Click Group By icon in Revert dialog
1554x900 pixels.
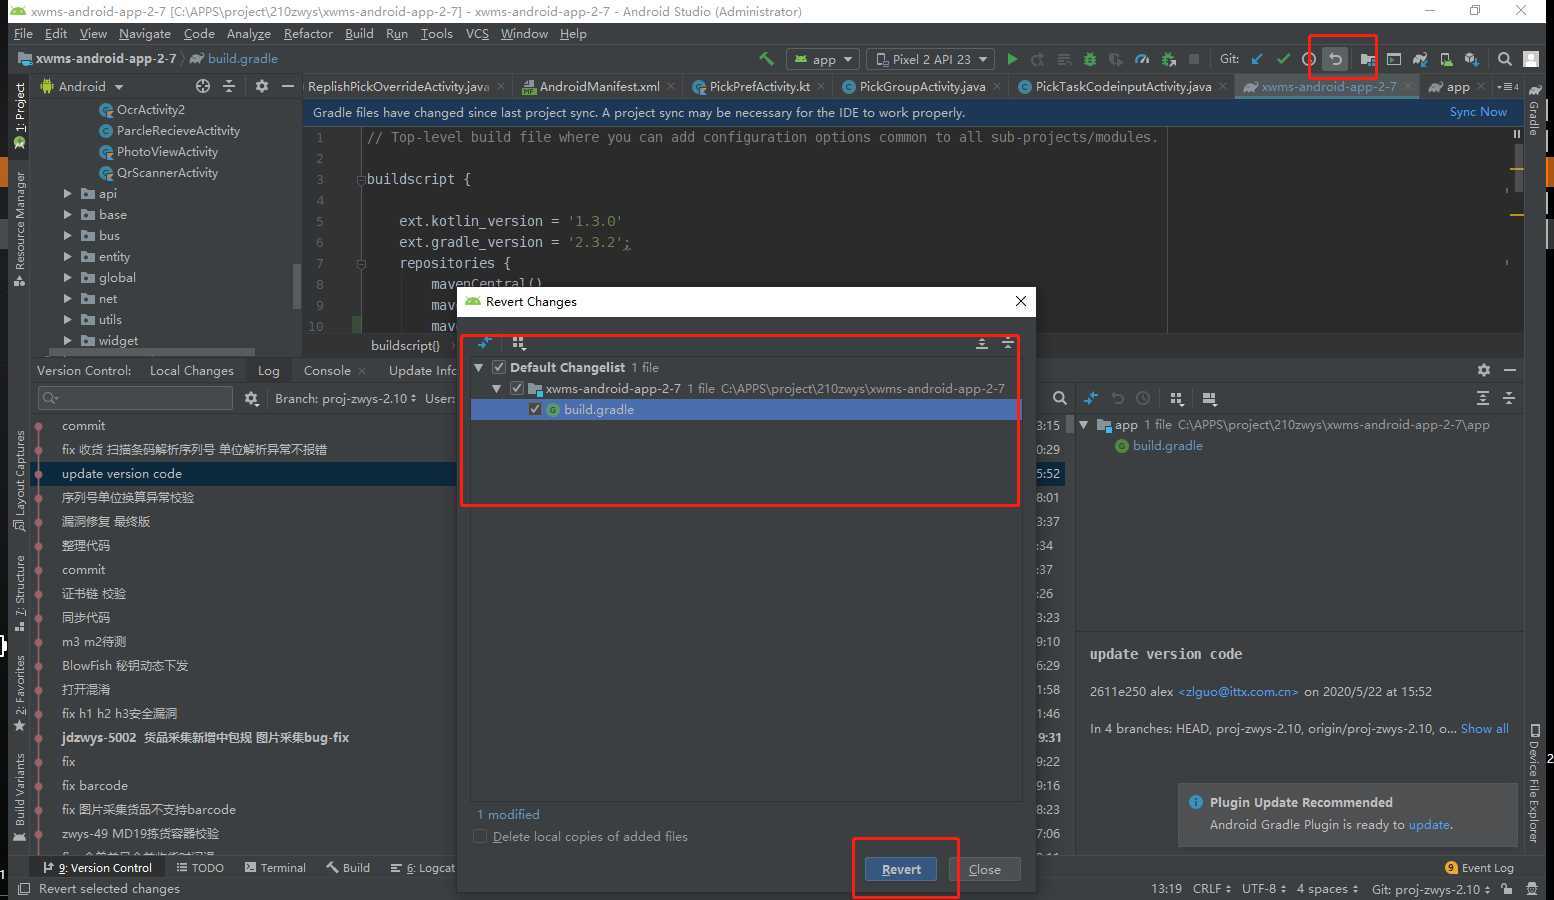518,343
